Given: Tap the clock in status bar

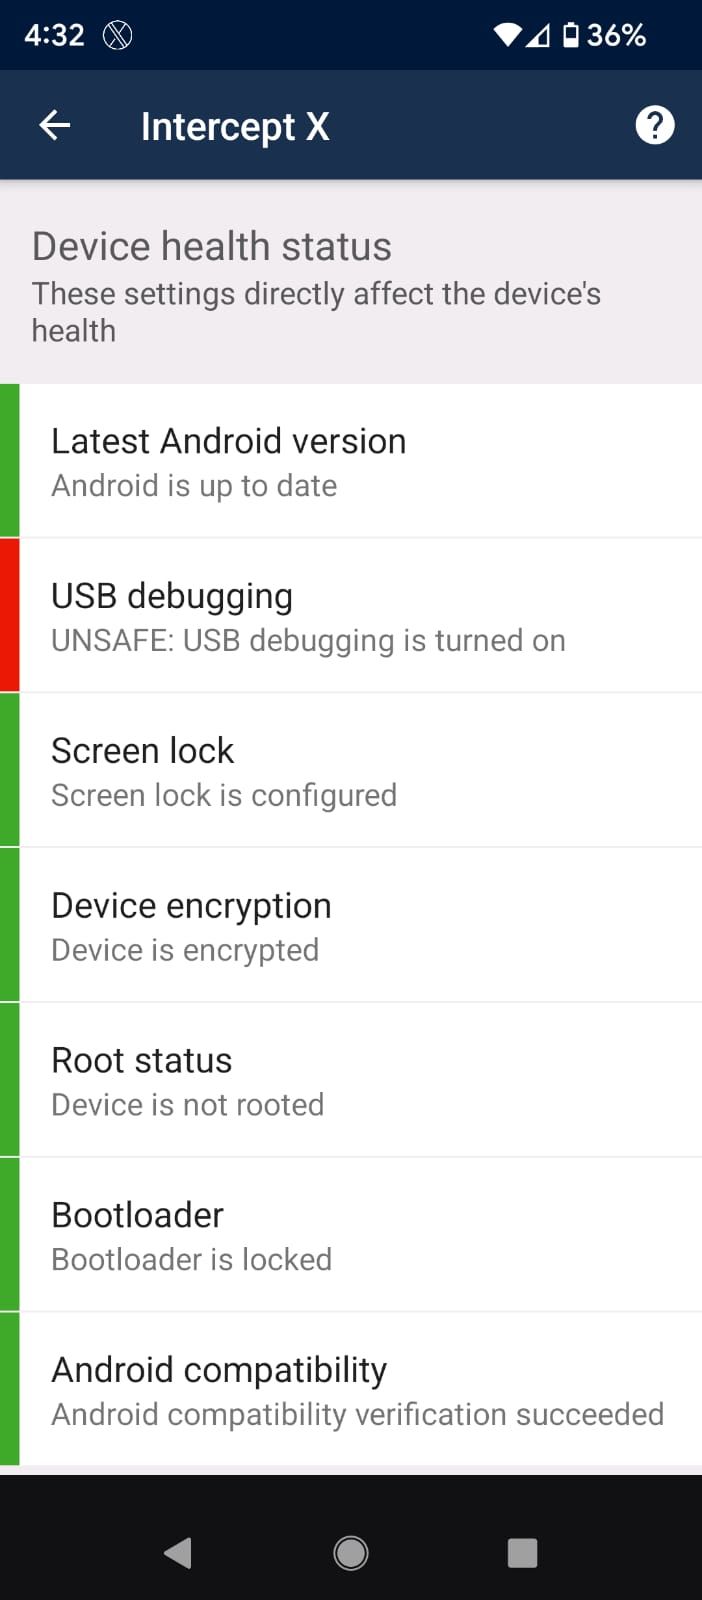Looking at the screenshot, I should click(54, 36).
